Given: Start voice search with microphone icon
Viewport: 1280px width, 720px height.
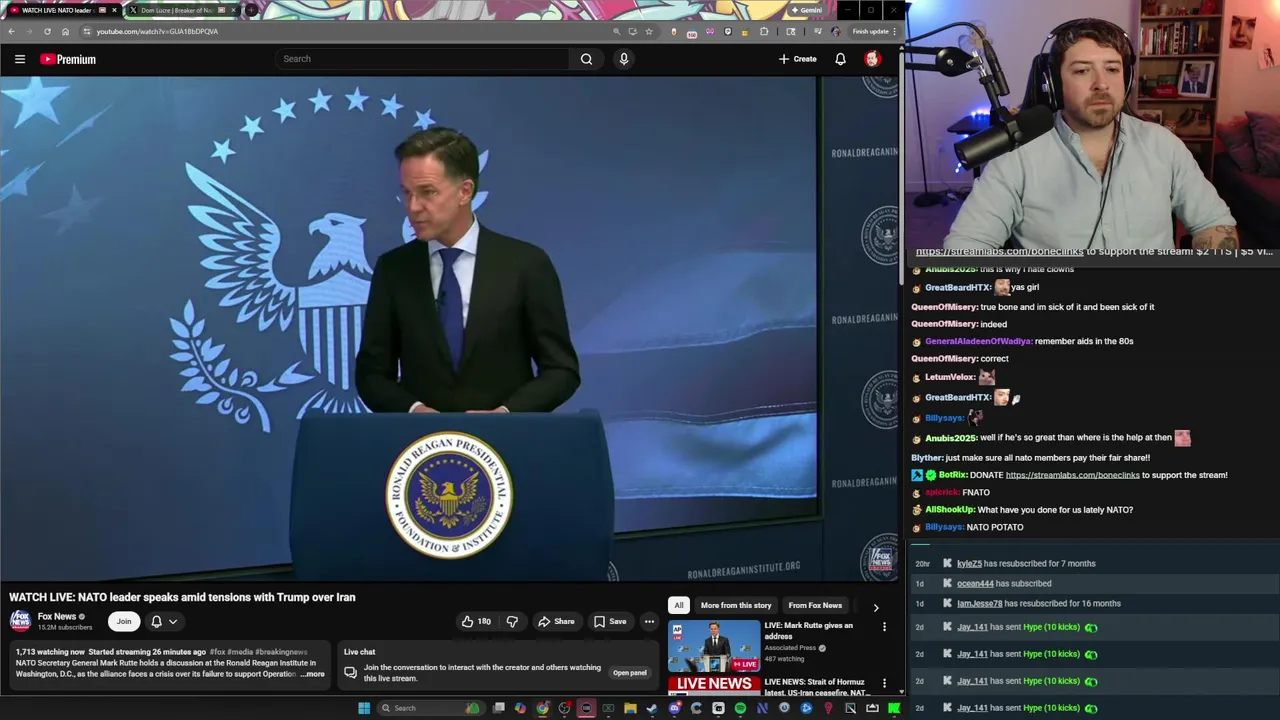Looking at the screenshot, I should (624, 59).
